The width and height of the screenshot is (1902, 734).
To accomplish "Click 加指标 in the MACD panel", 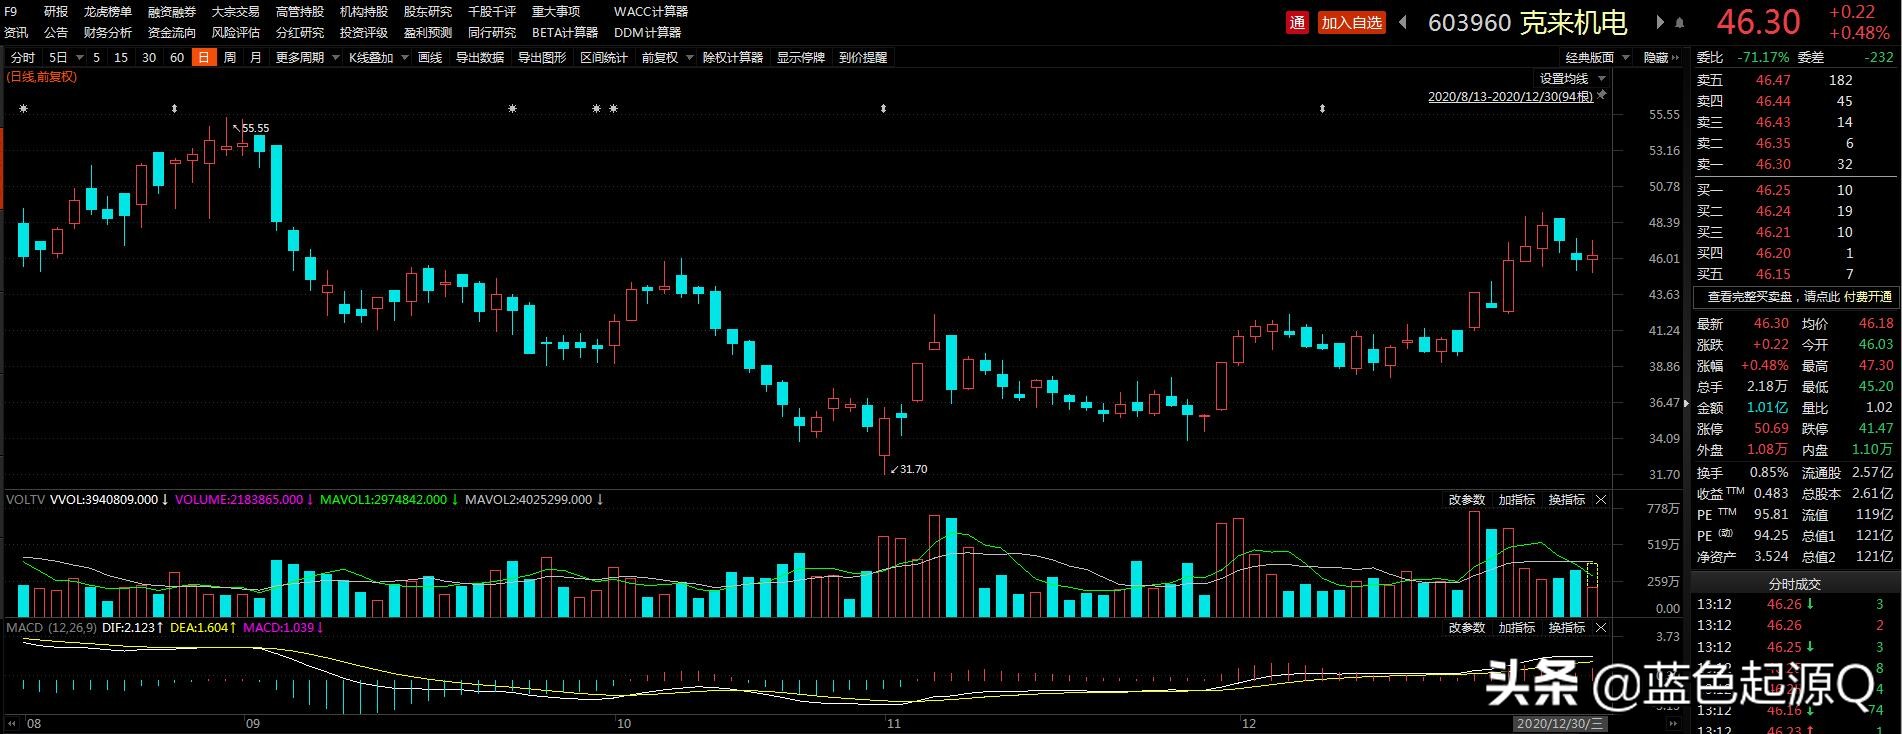I will tap(1516, 628).
